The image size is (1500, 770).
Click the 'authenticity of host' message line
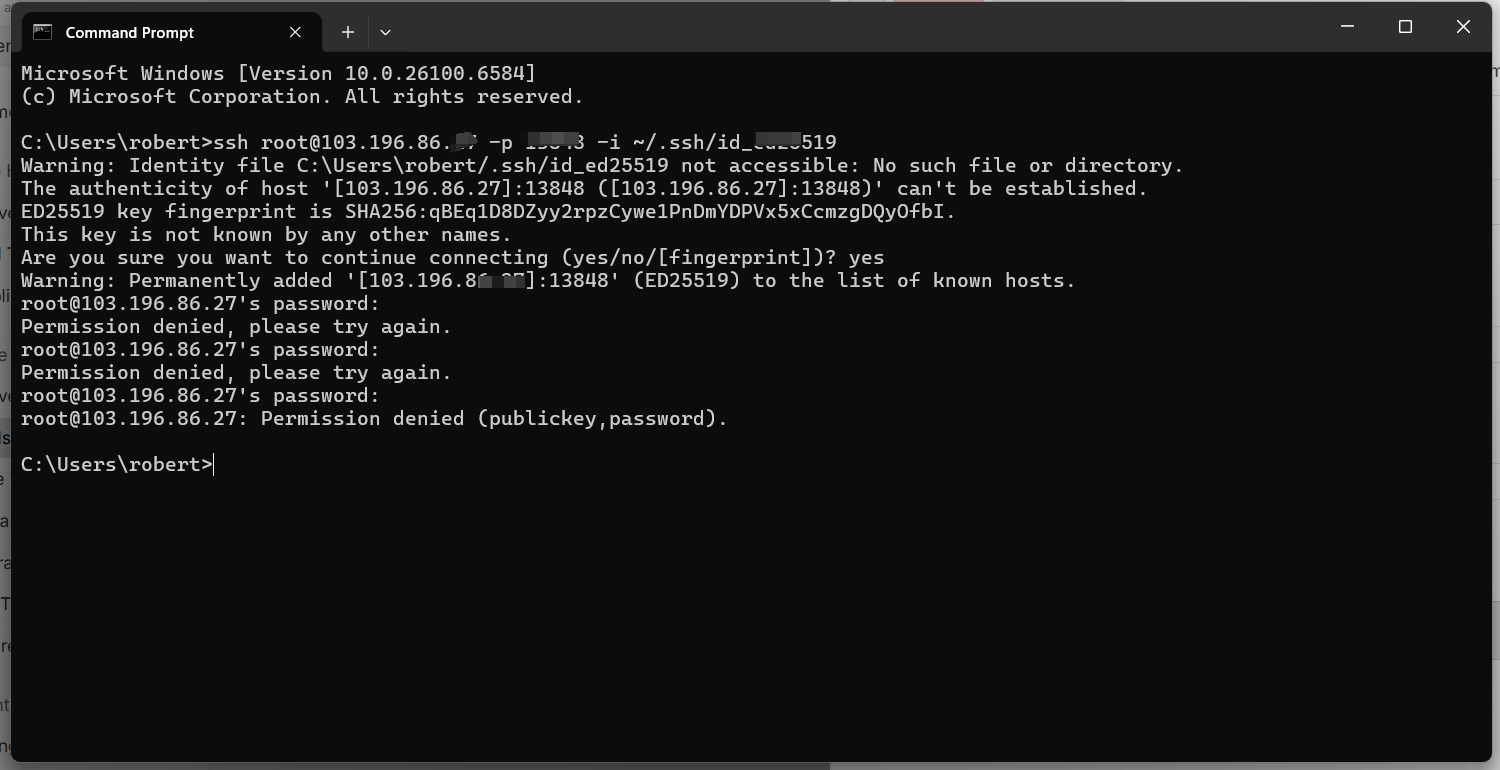584,188
